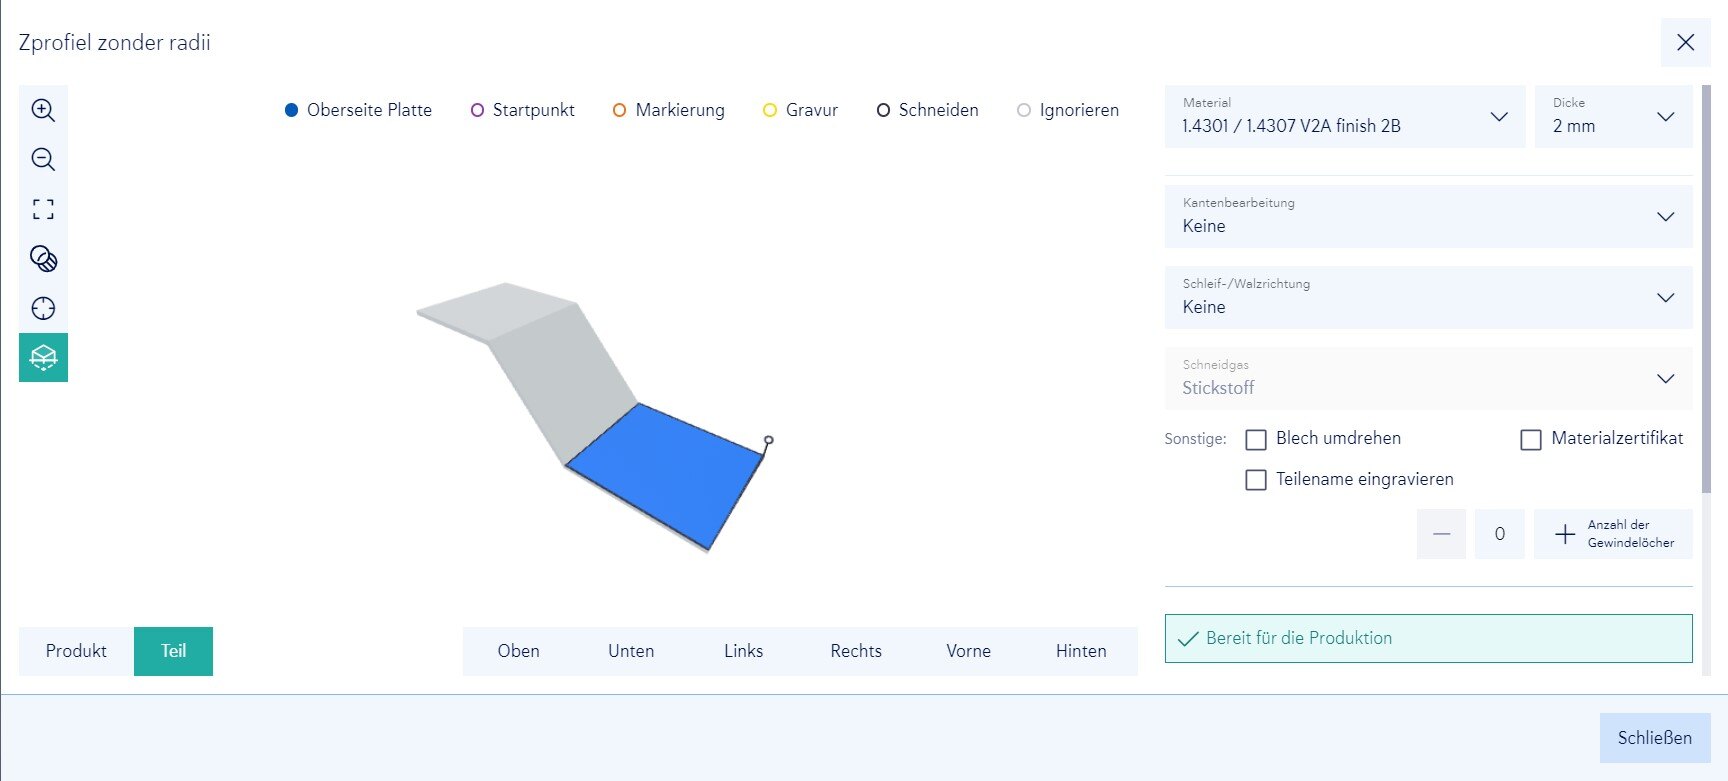Expand the Dicke thickness dropdown

(x=1612, y=117)
